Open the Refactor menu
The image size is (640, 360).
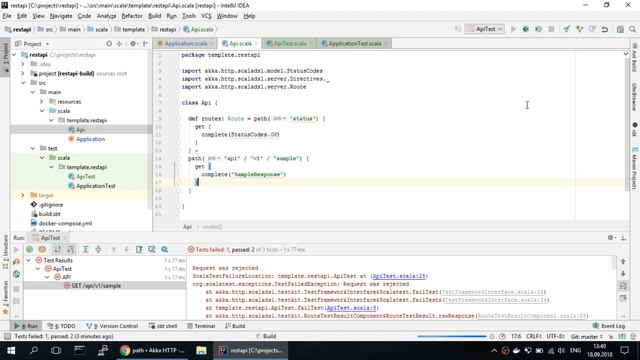pos(132,16)
